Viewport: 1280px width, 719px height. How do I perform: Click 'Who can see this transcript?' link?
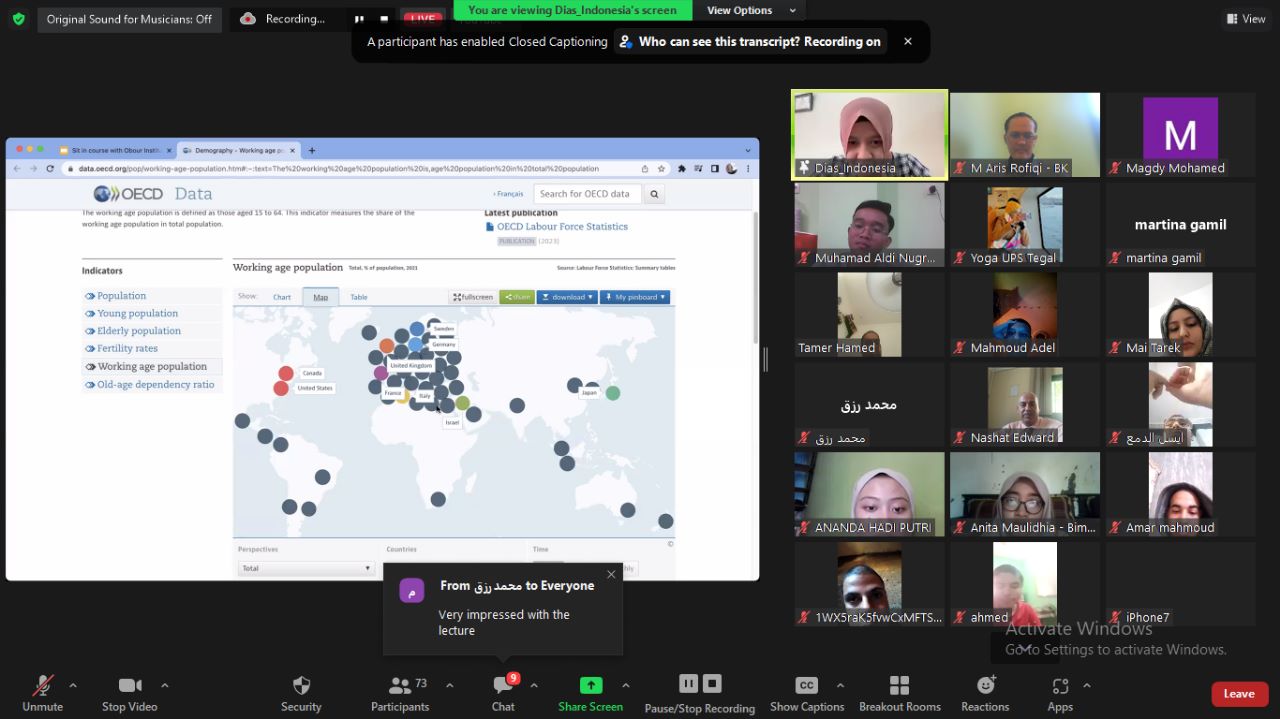coord(750,42)
